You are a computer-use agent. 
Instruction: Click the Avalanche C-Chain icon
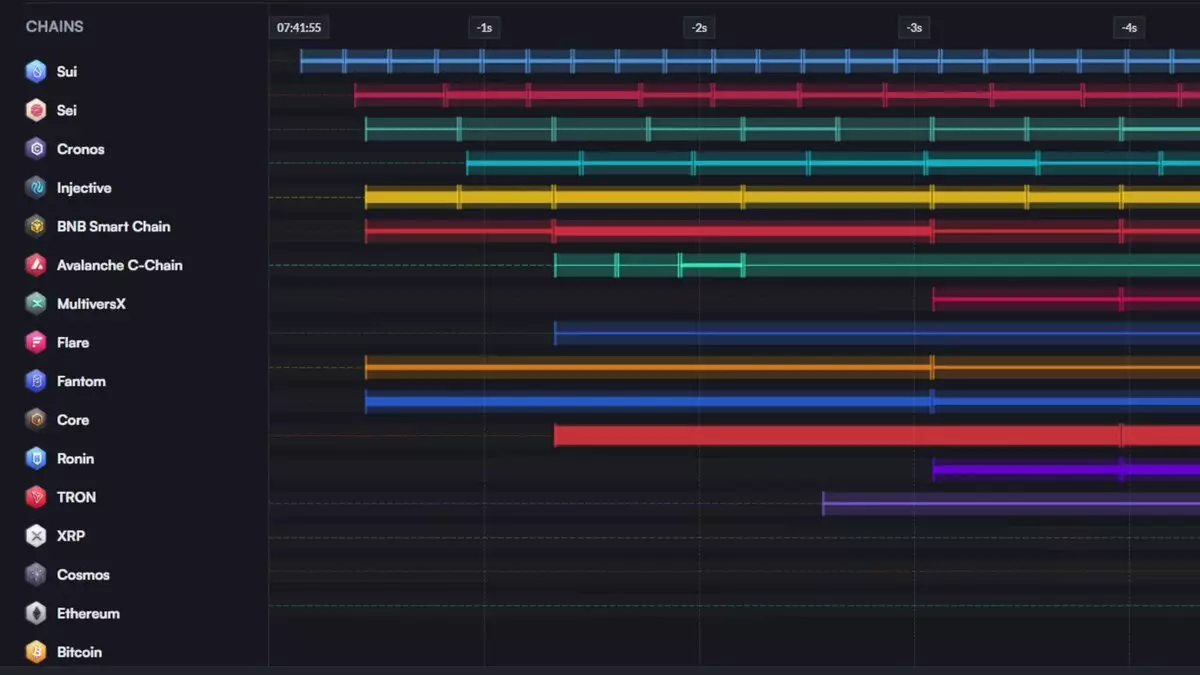pyautogui.click(x=36, y=265)
